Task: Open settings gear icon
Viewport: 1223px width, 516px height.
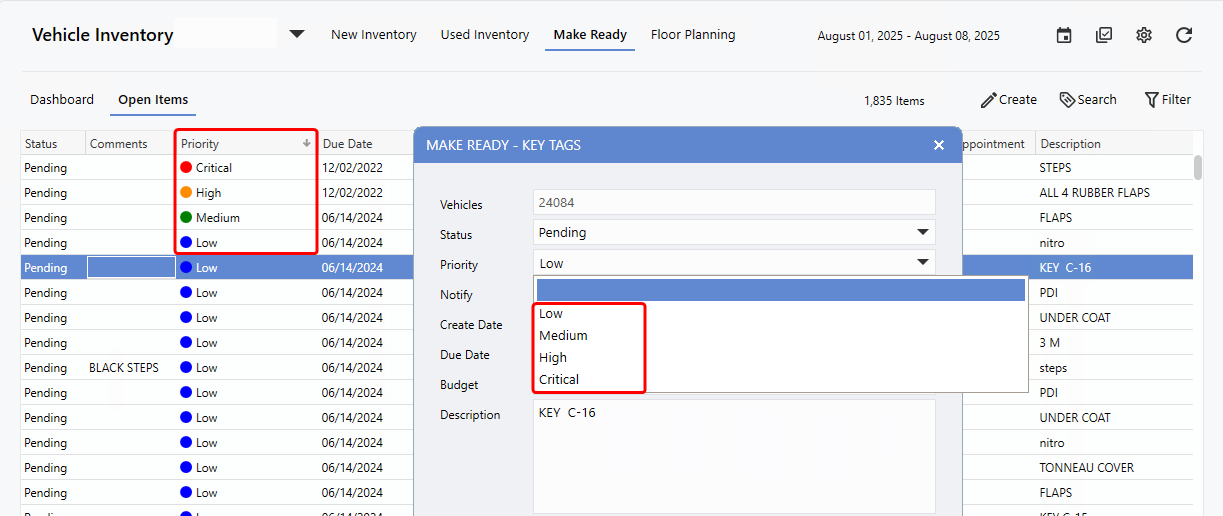Action: (1144, 35)
